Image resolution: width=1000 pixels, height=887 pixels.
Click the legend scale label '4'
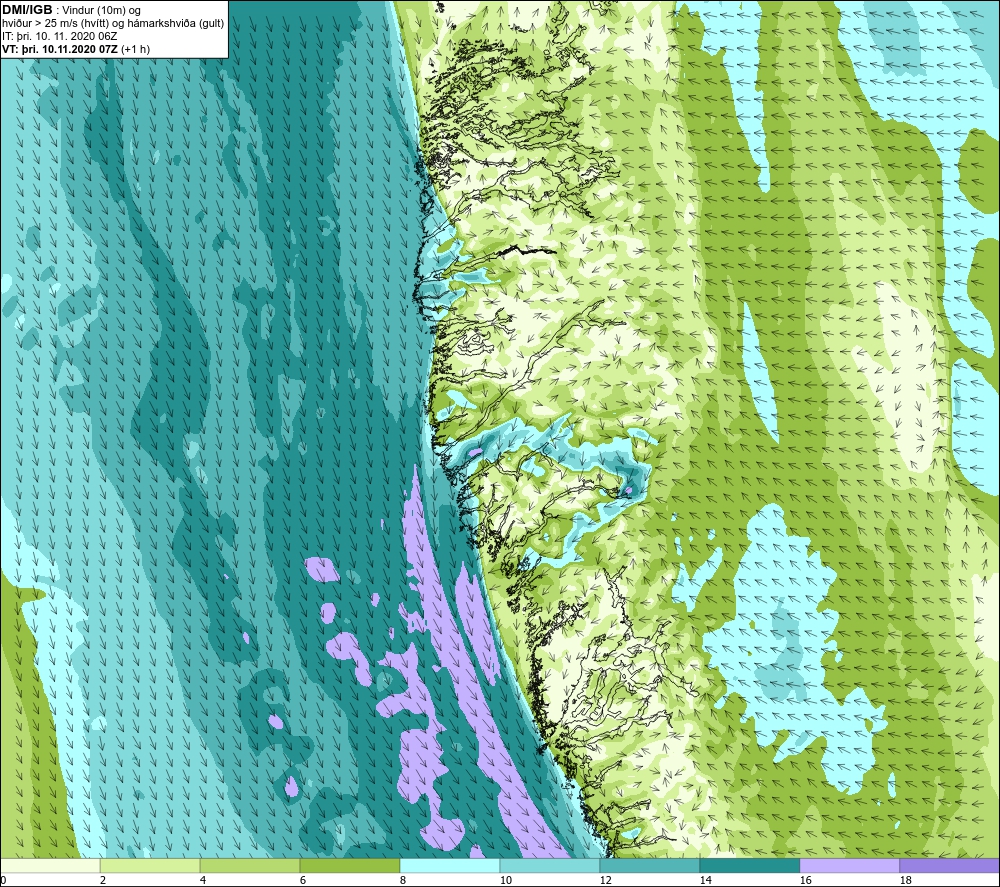click(x=203, y=881)
